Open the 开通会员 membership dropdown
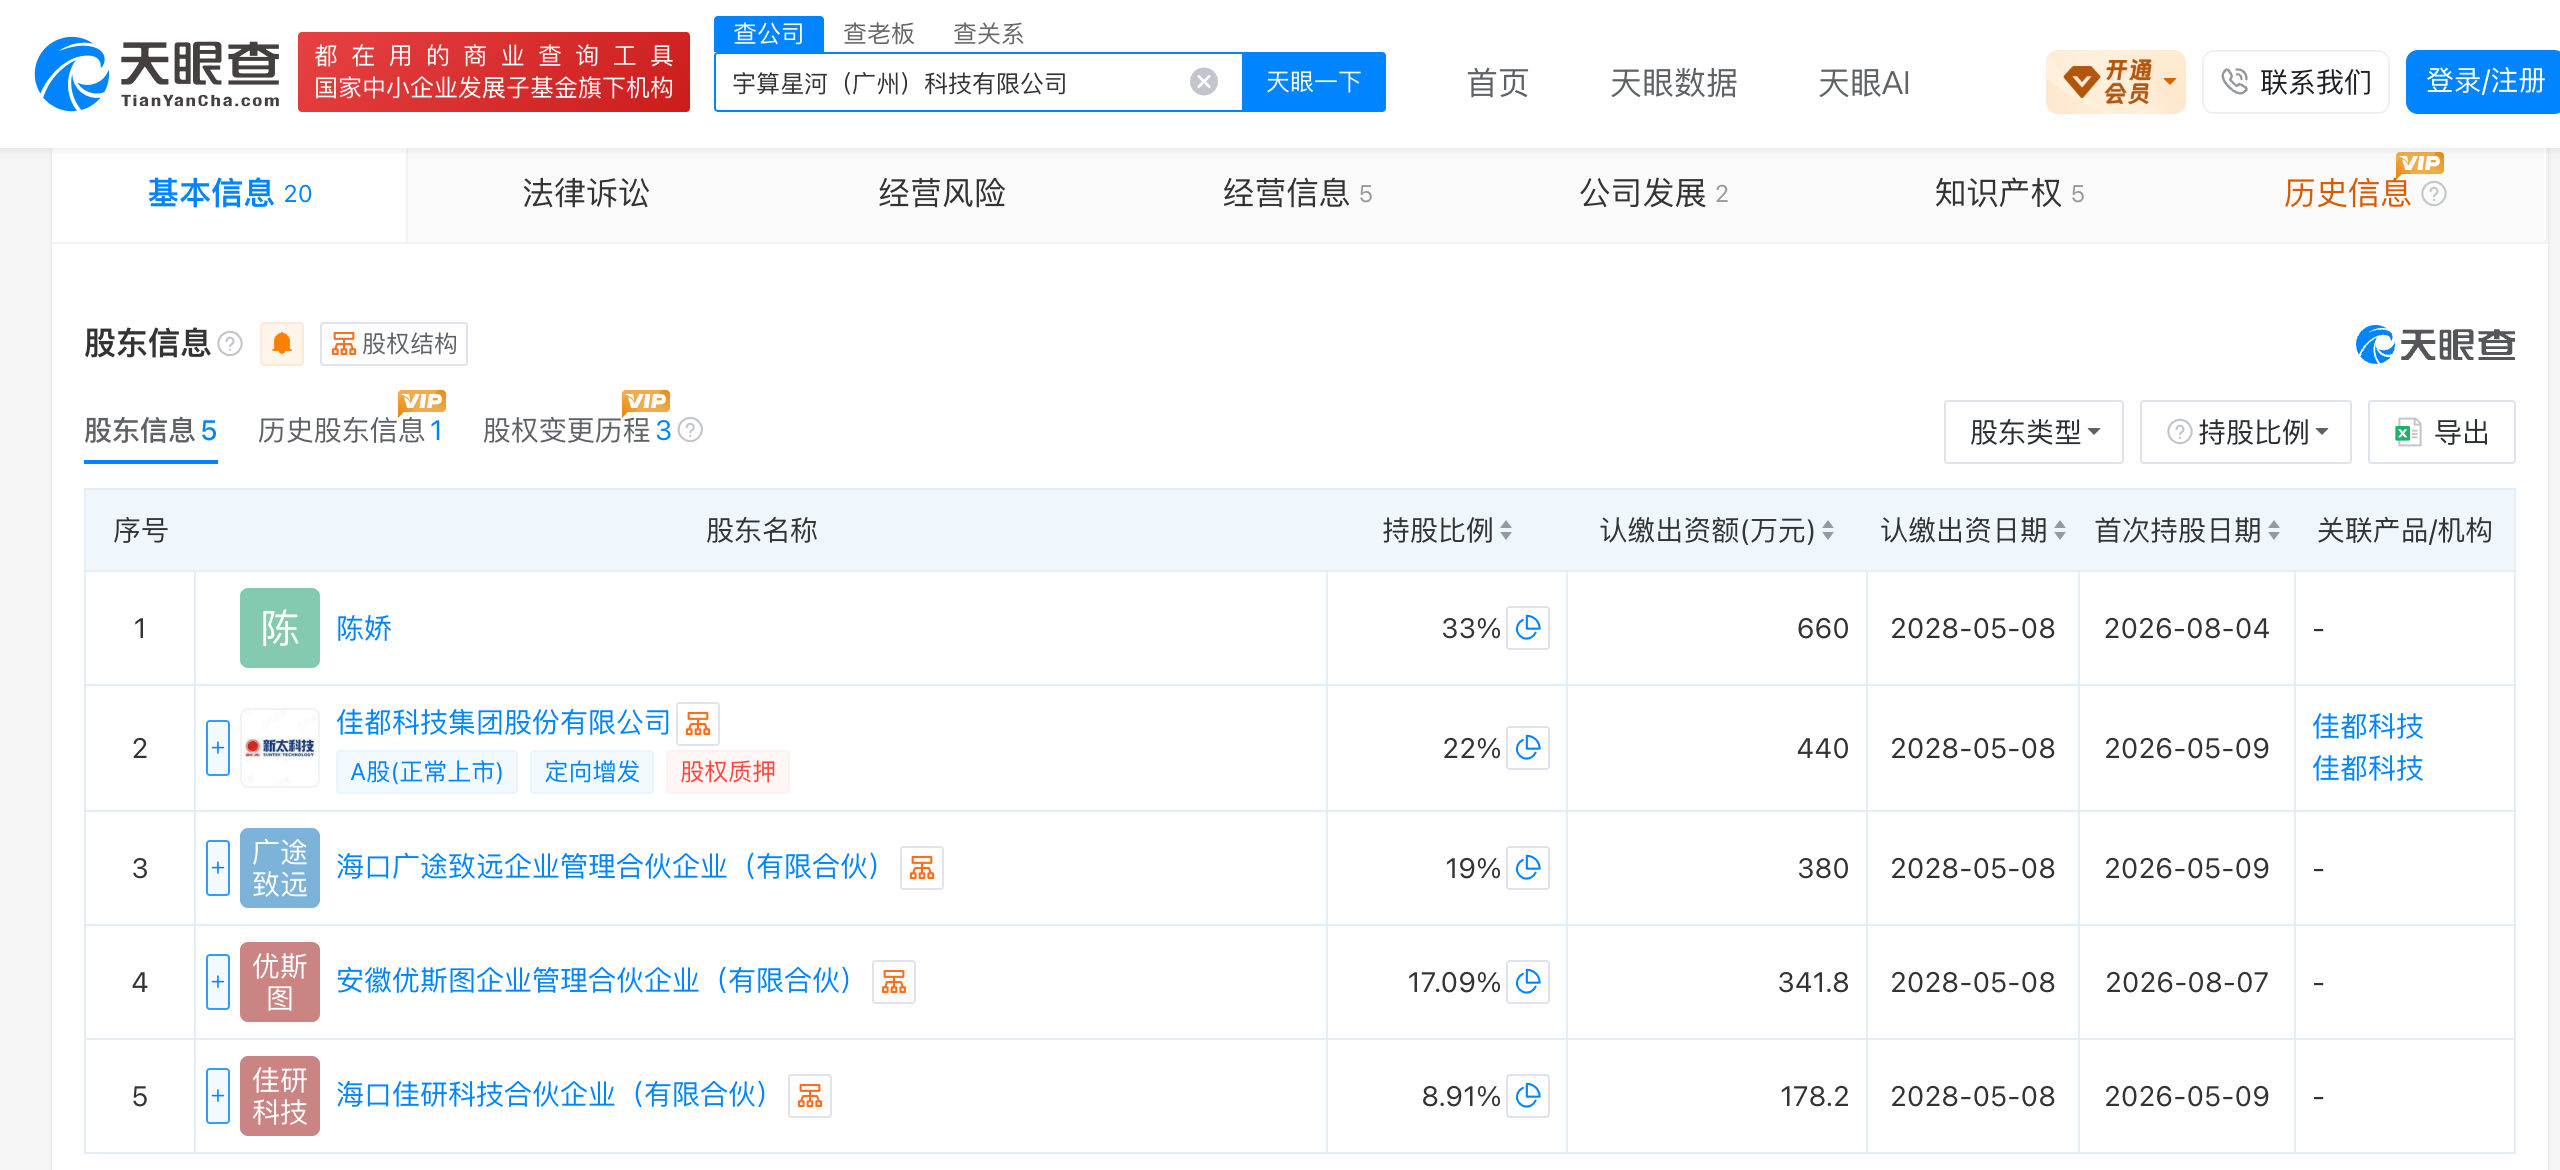The width and height of the screenshot is (2560, 1170). coord(2116,82)
